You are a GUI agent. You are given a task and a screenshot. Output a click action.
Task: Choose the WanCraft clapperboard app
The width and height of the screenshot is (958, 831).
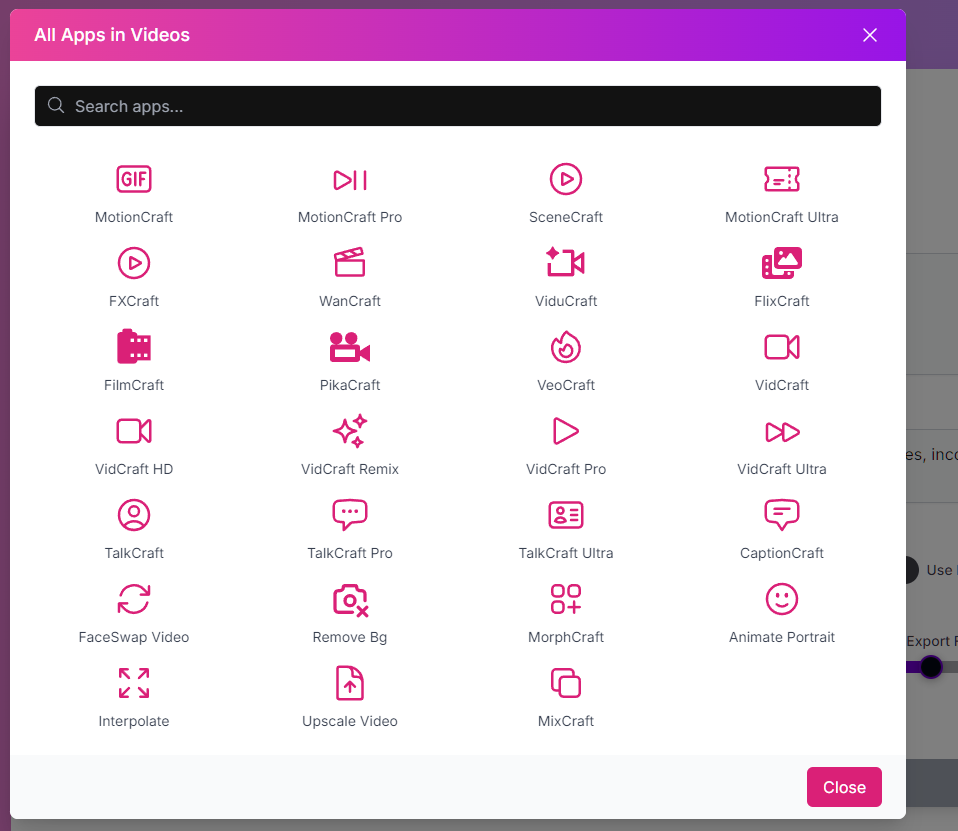(x=349, y=263)
